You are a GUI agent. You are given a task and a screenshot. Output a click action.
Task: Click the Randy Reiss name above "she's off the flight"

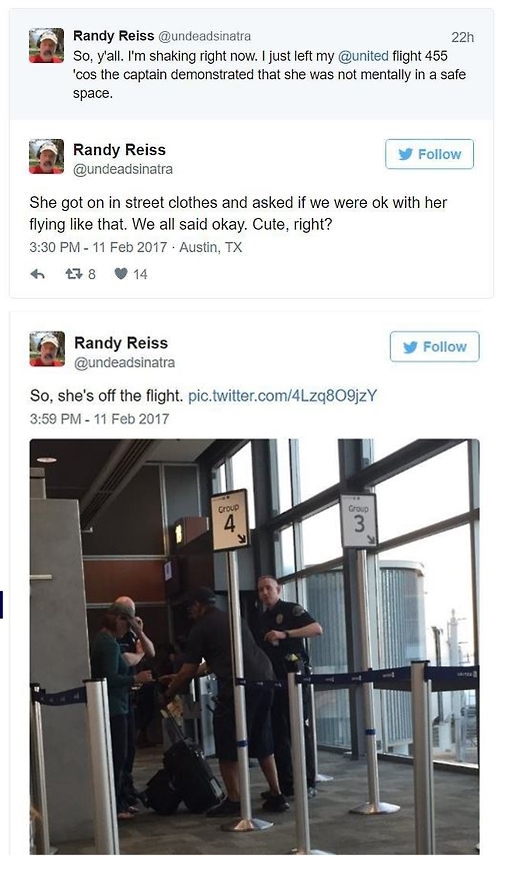(x=121, y=343)
